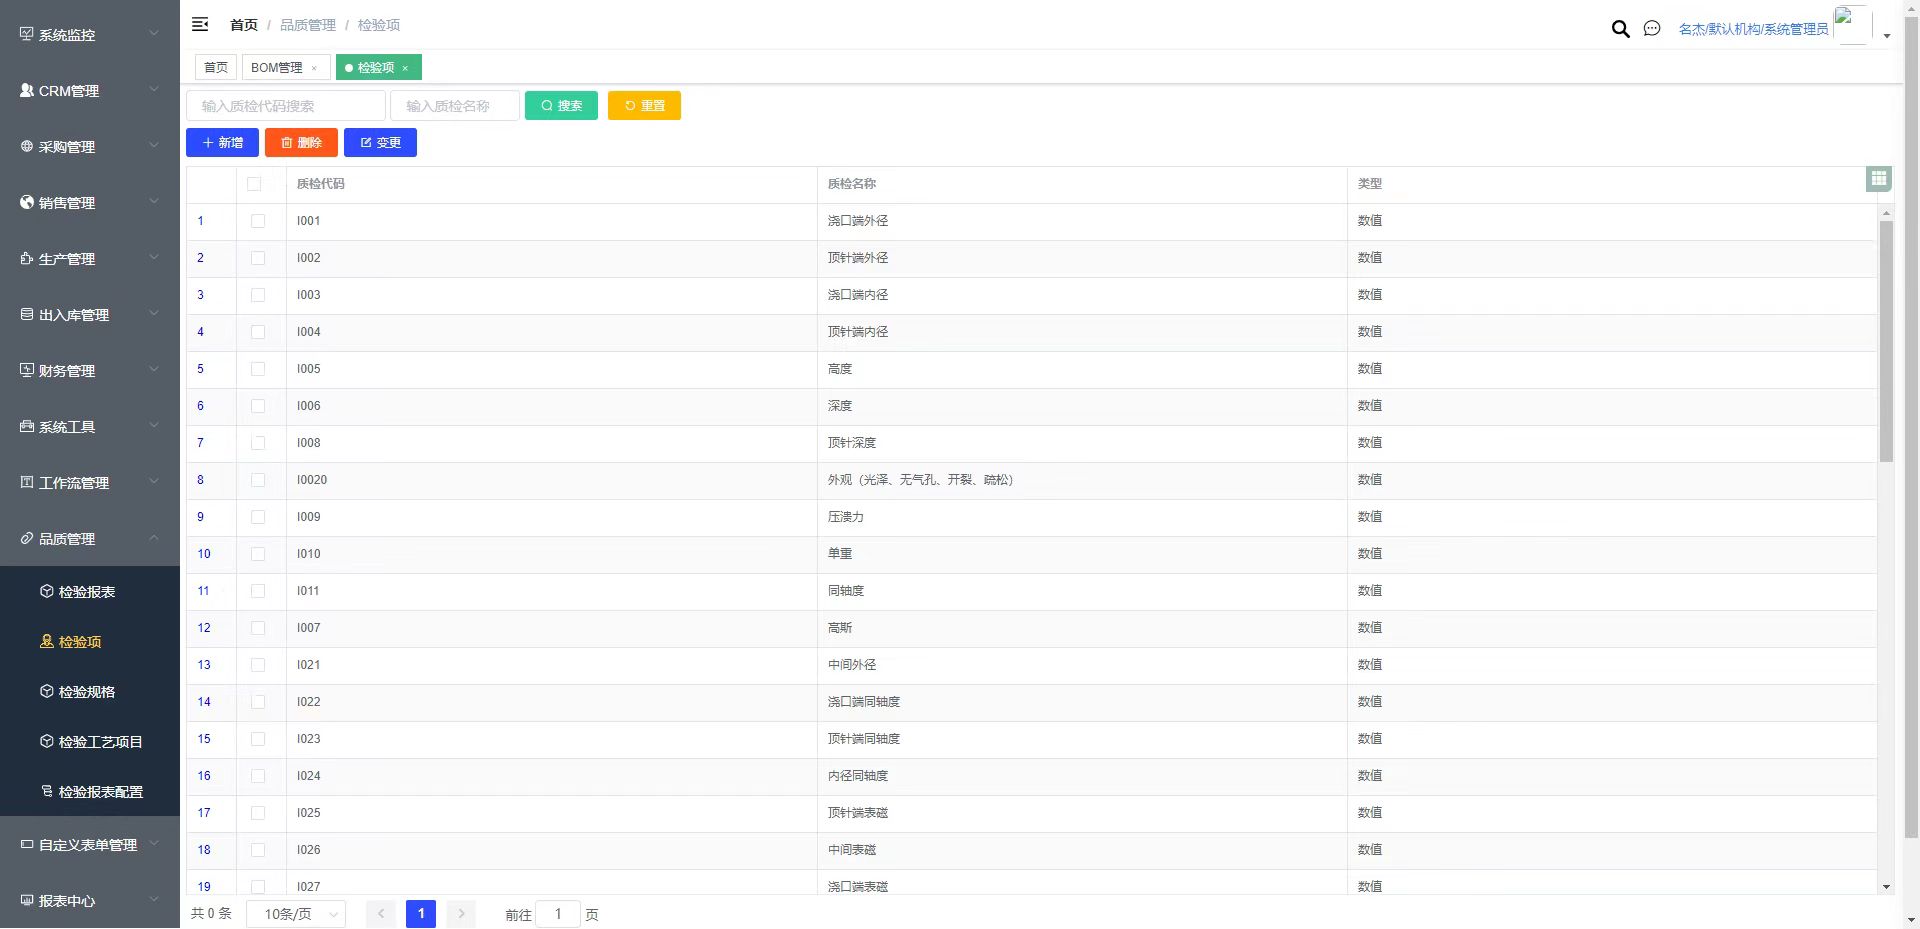Viewport: 1920px width, 929px height.
Task: Expand the 系统监控 menu chevron
Action: (154, 33)
